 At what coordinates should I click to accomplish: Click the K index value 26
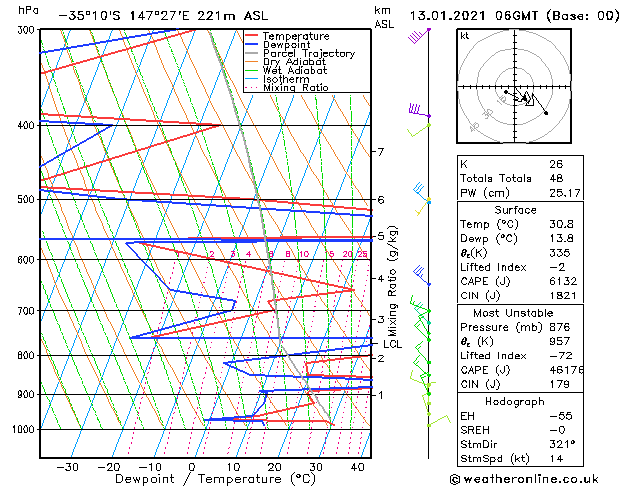coord(556,164)
